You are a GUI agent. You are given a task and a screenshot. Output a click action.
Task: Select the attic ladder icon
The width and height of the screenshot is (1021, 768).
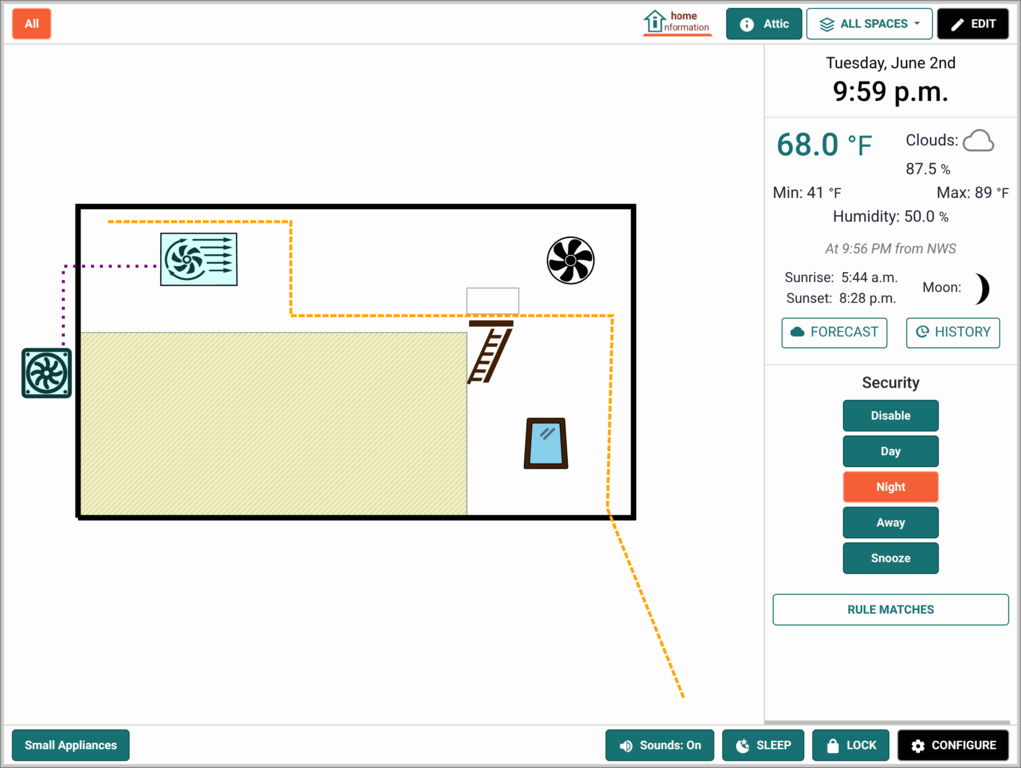(x=490, y=351)
